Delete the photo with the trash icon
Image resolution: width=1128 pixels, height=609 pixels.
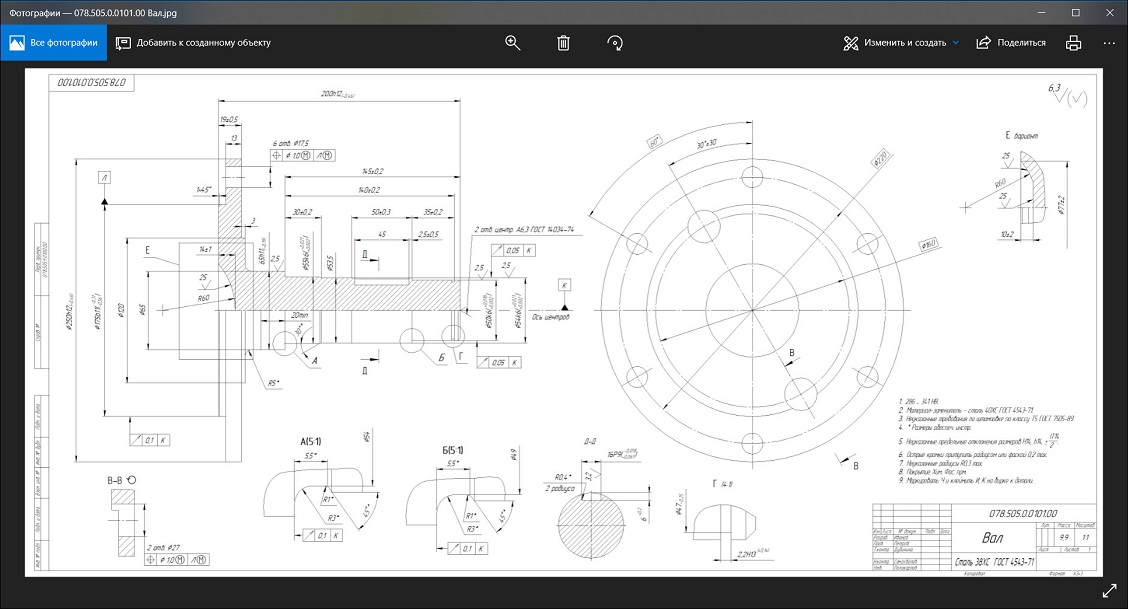pyautogui.click(x=563, y=43)
